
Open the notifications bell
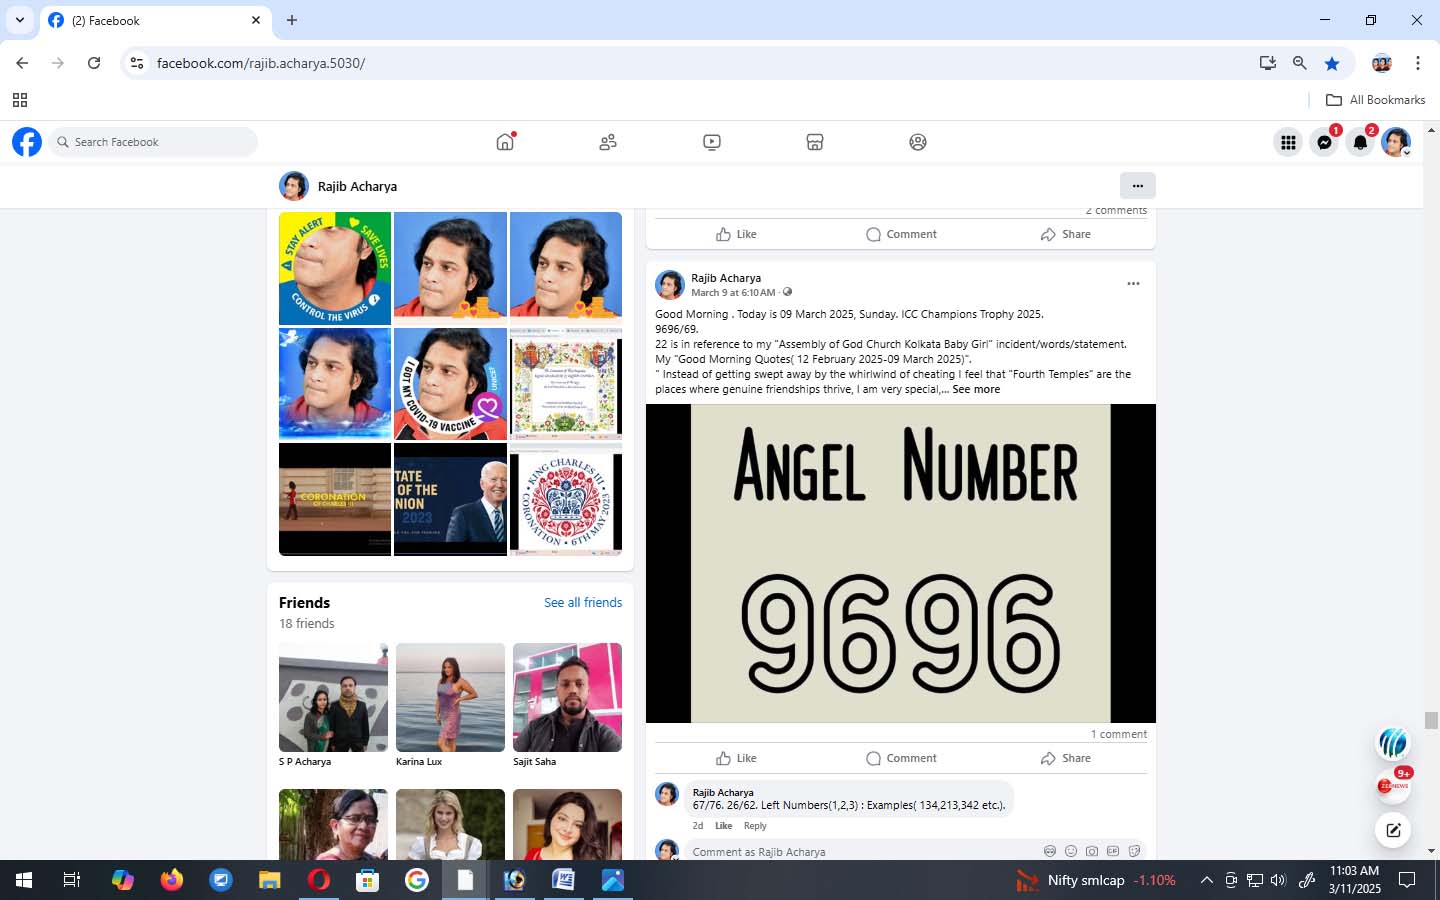1360,142
